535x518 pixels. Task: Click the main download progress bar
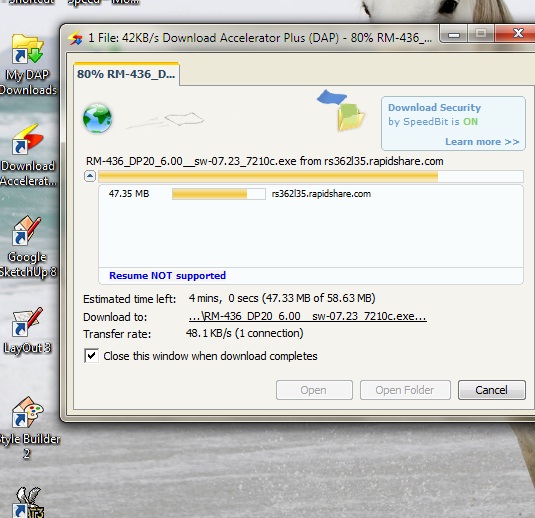click(311, 176)
